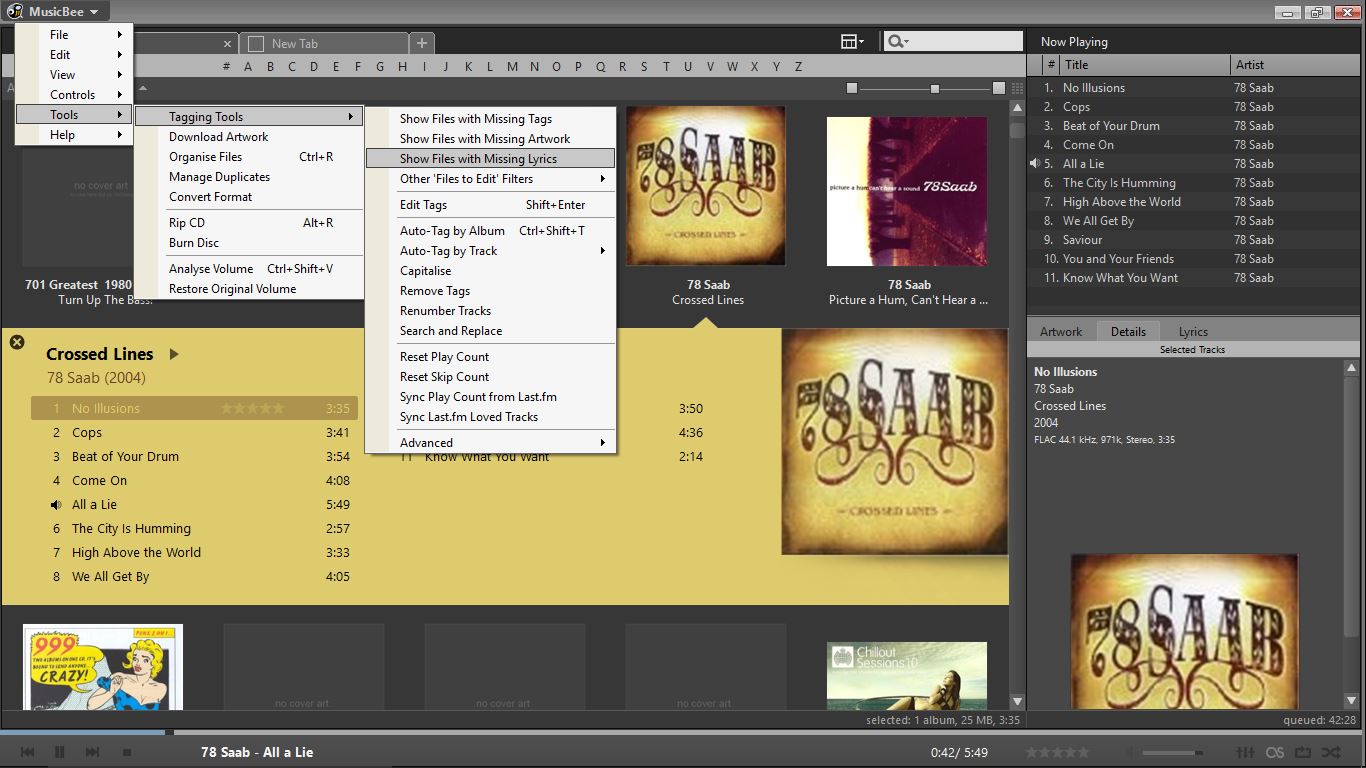
Task: Rate No Illusions with the row stars
Action: (x=252, y=409)
